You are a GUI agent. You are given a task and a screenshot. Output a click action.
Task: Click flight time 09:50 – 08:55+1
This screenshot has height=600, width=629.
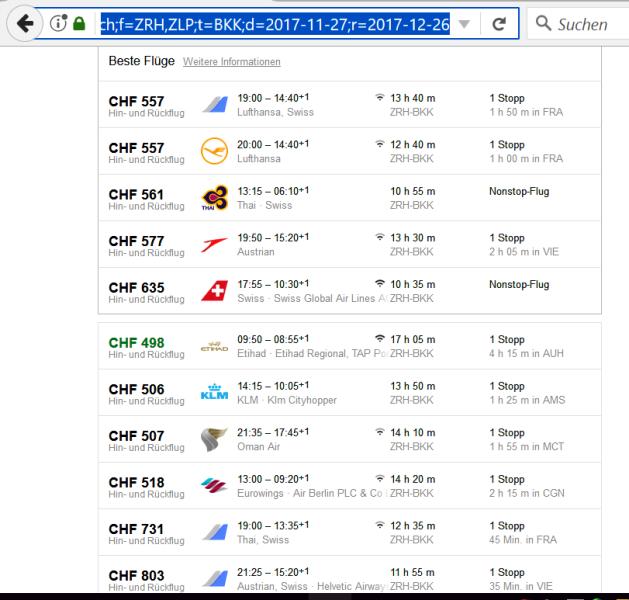[x=273, y=339]
